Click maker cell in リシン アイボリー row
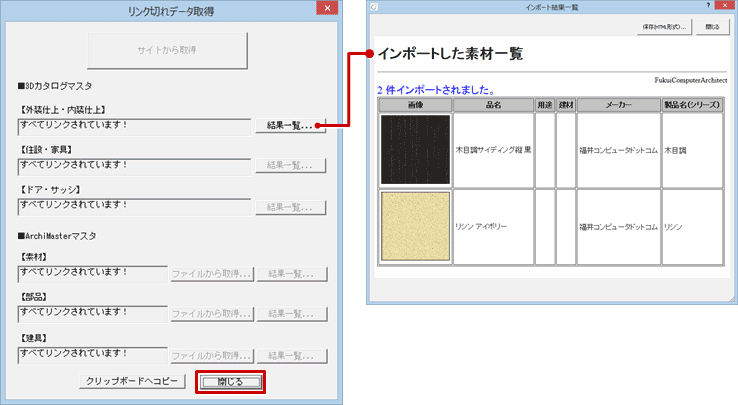The height and width of the screenshot is (405, 738). [x=619, y=227]
